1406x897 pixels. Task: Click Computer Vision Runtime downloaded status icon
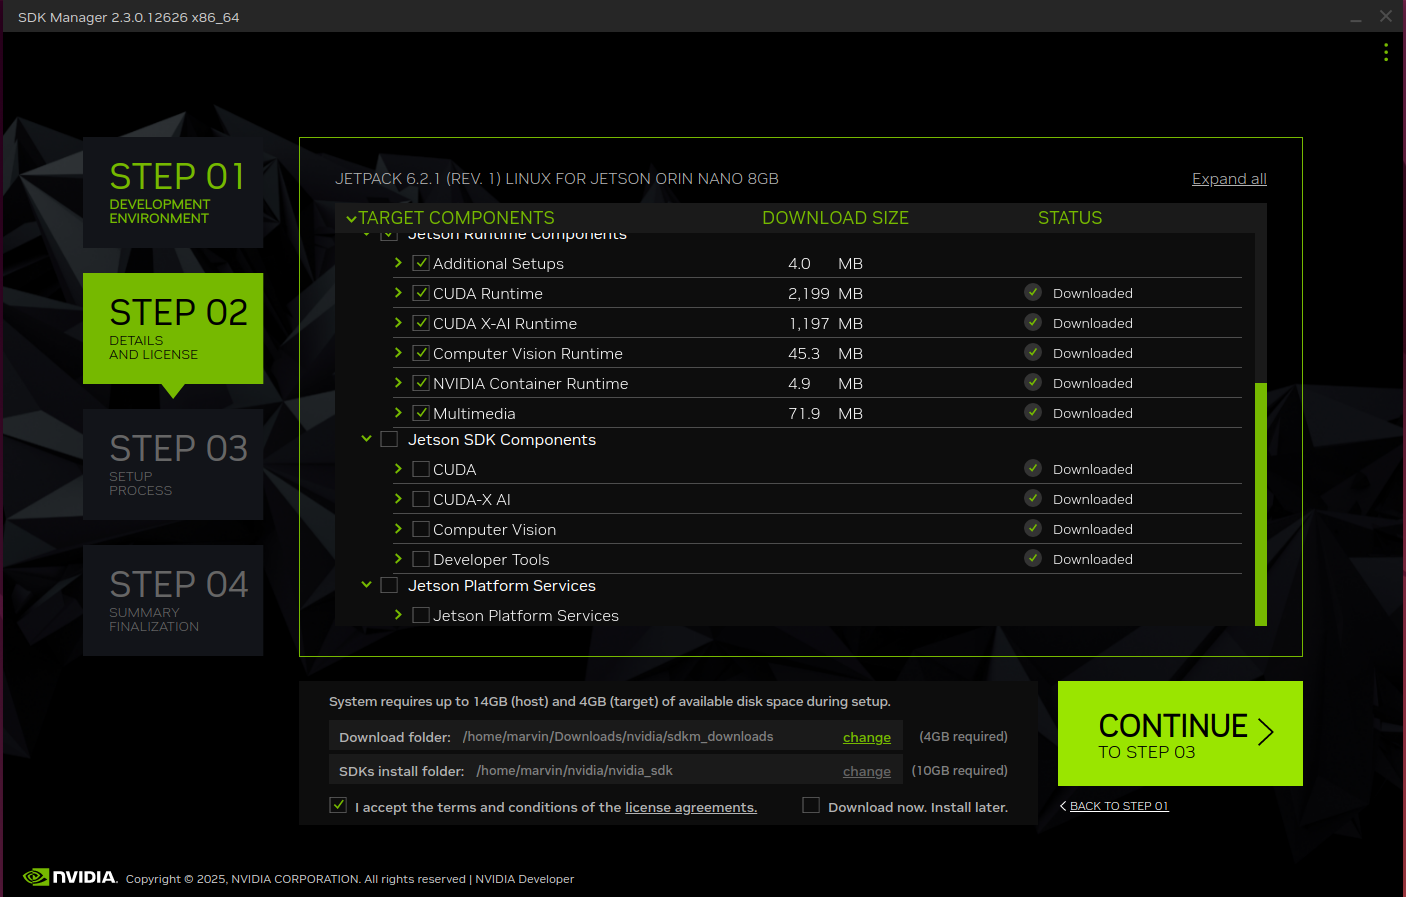coord(1033,352)
